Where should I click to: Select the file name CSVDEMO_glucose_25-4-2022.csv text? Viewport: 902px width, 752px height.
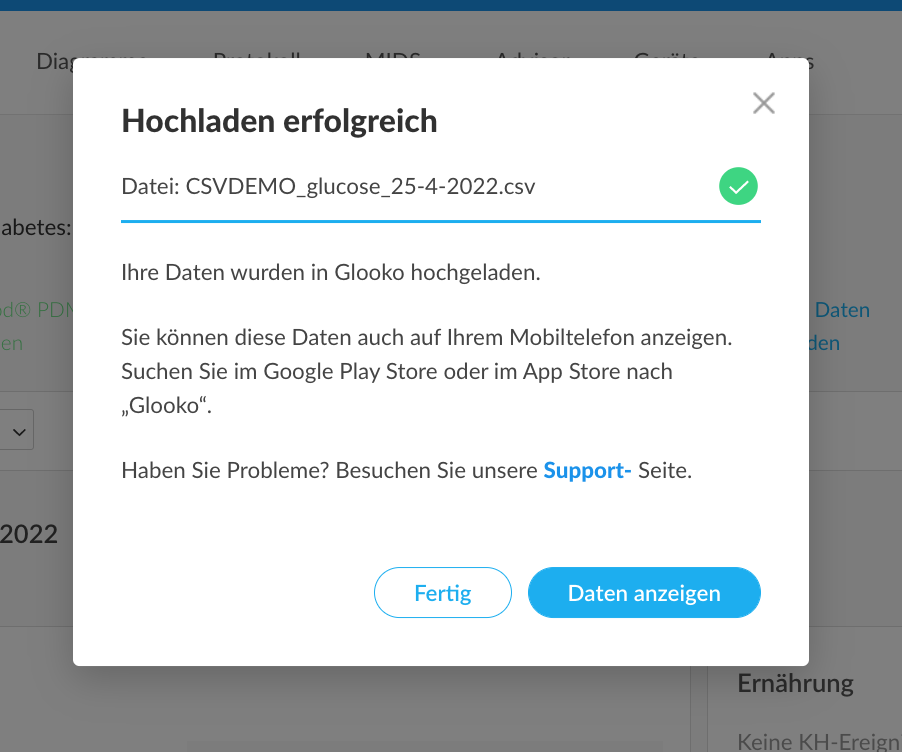[x=360, y=186]
